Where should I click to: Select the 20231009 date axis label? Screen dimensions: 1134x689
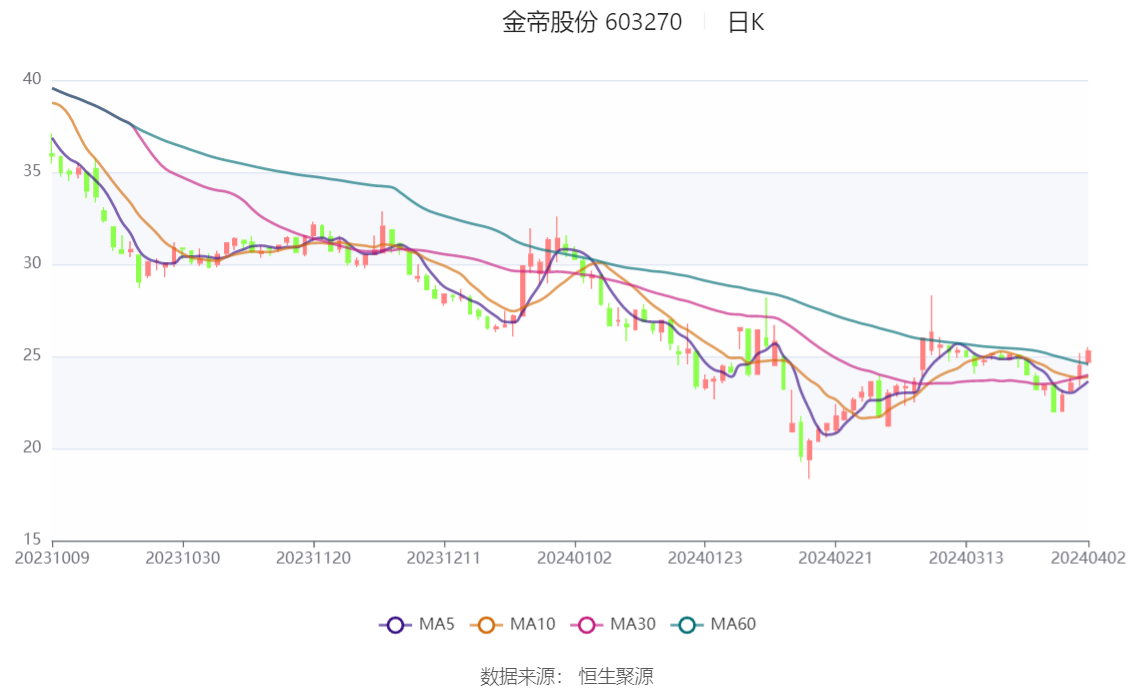pyautogui.click(x=52, y=558)
